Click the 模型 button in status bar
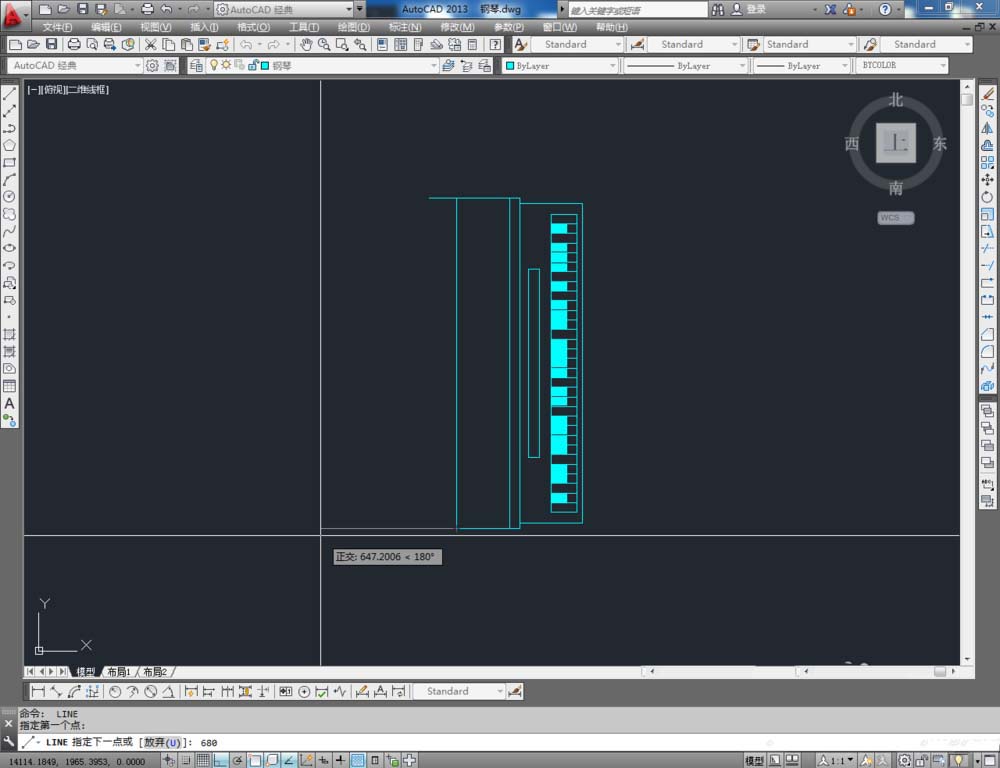 (754, 760)
